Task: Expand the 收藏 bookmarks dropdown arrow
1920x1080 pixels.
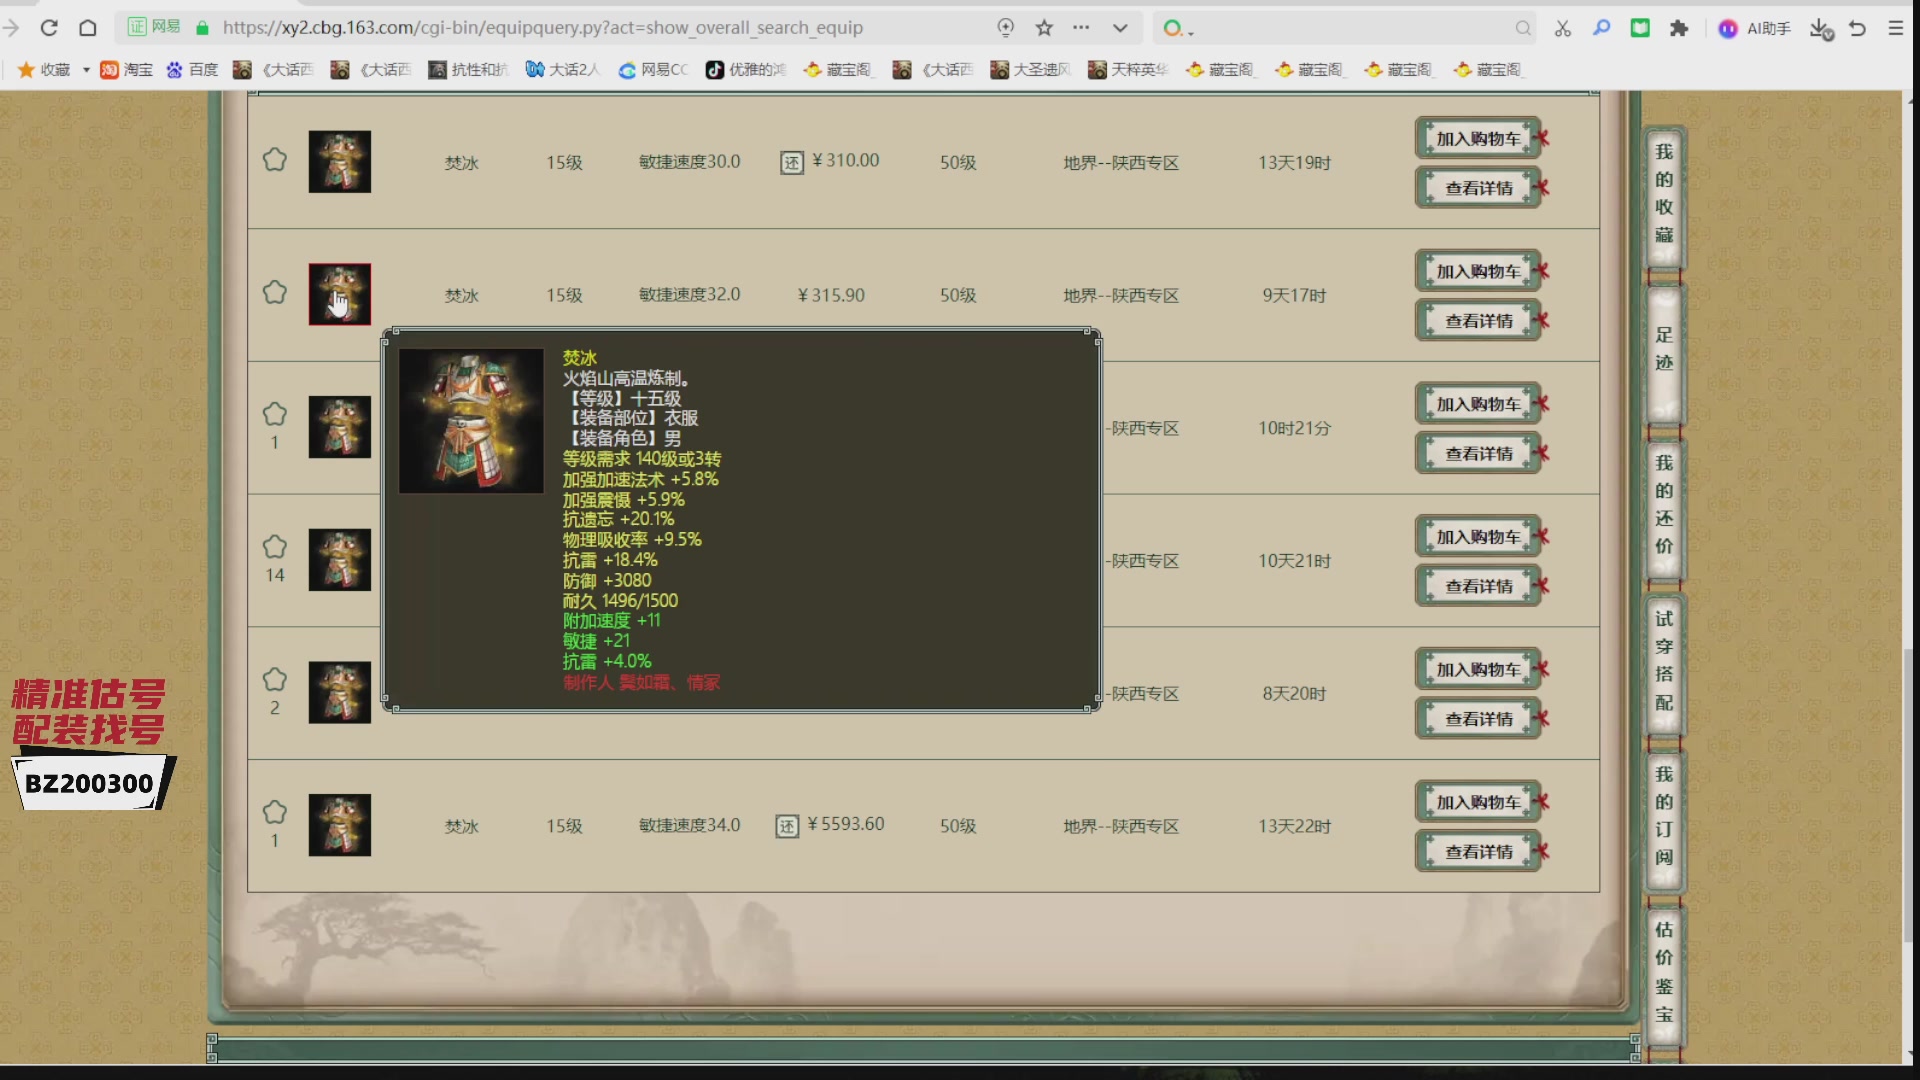Action: point(86,70)
